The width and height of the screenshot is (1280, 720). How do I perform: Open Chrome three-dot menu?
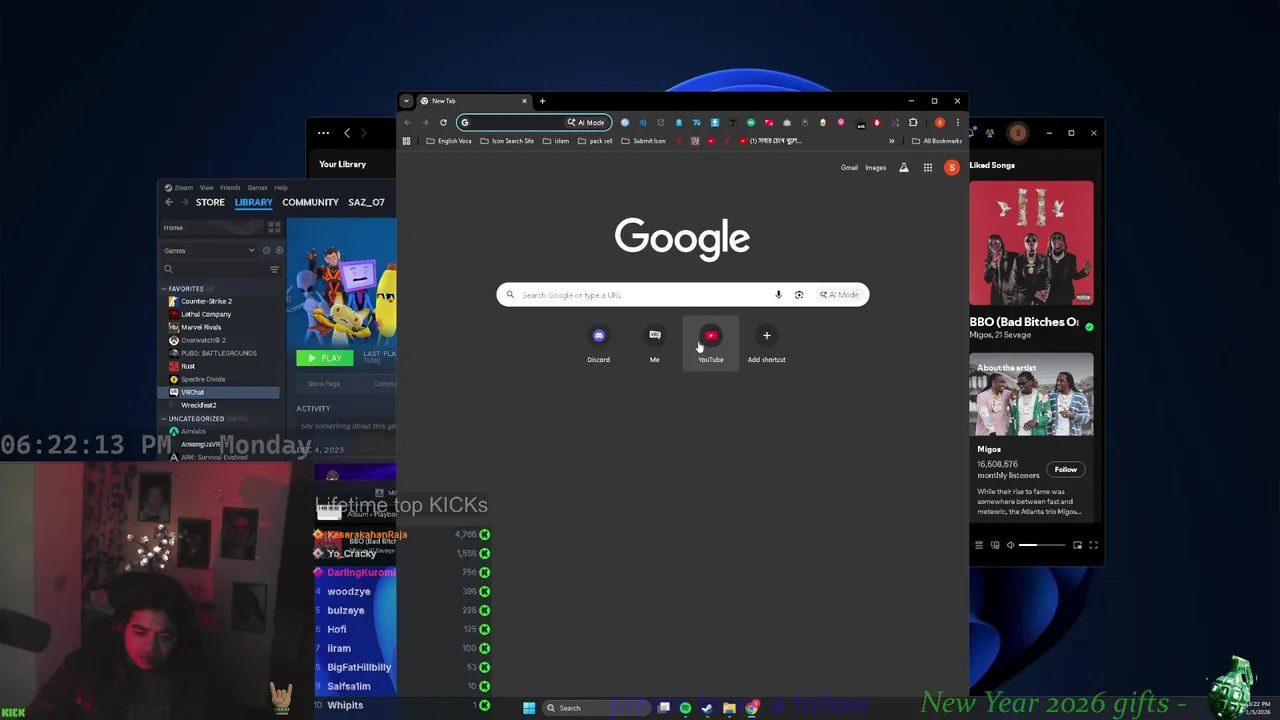click(x=957, y=123)
